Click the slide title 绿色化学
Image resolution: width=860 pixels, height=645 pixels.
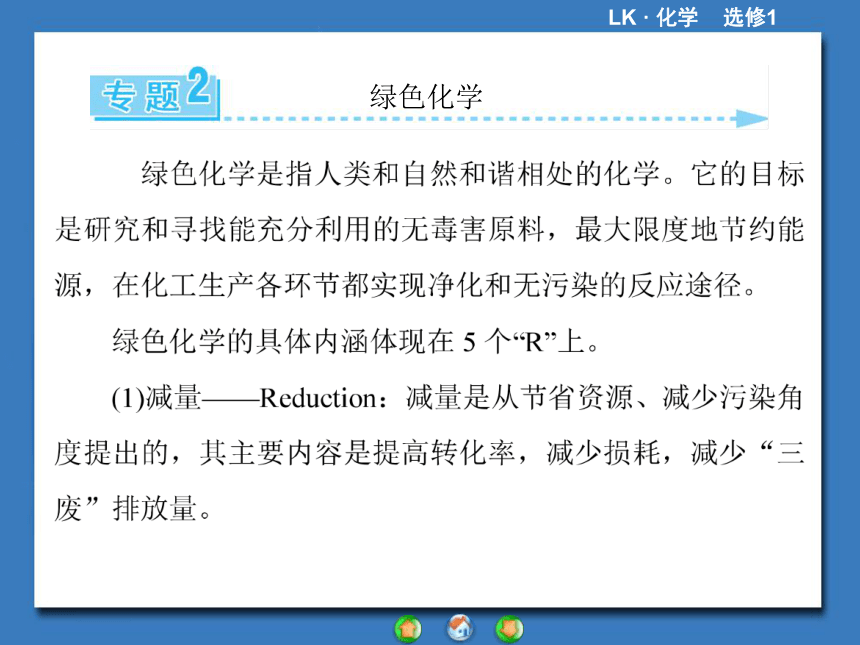[426, 97]
